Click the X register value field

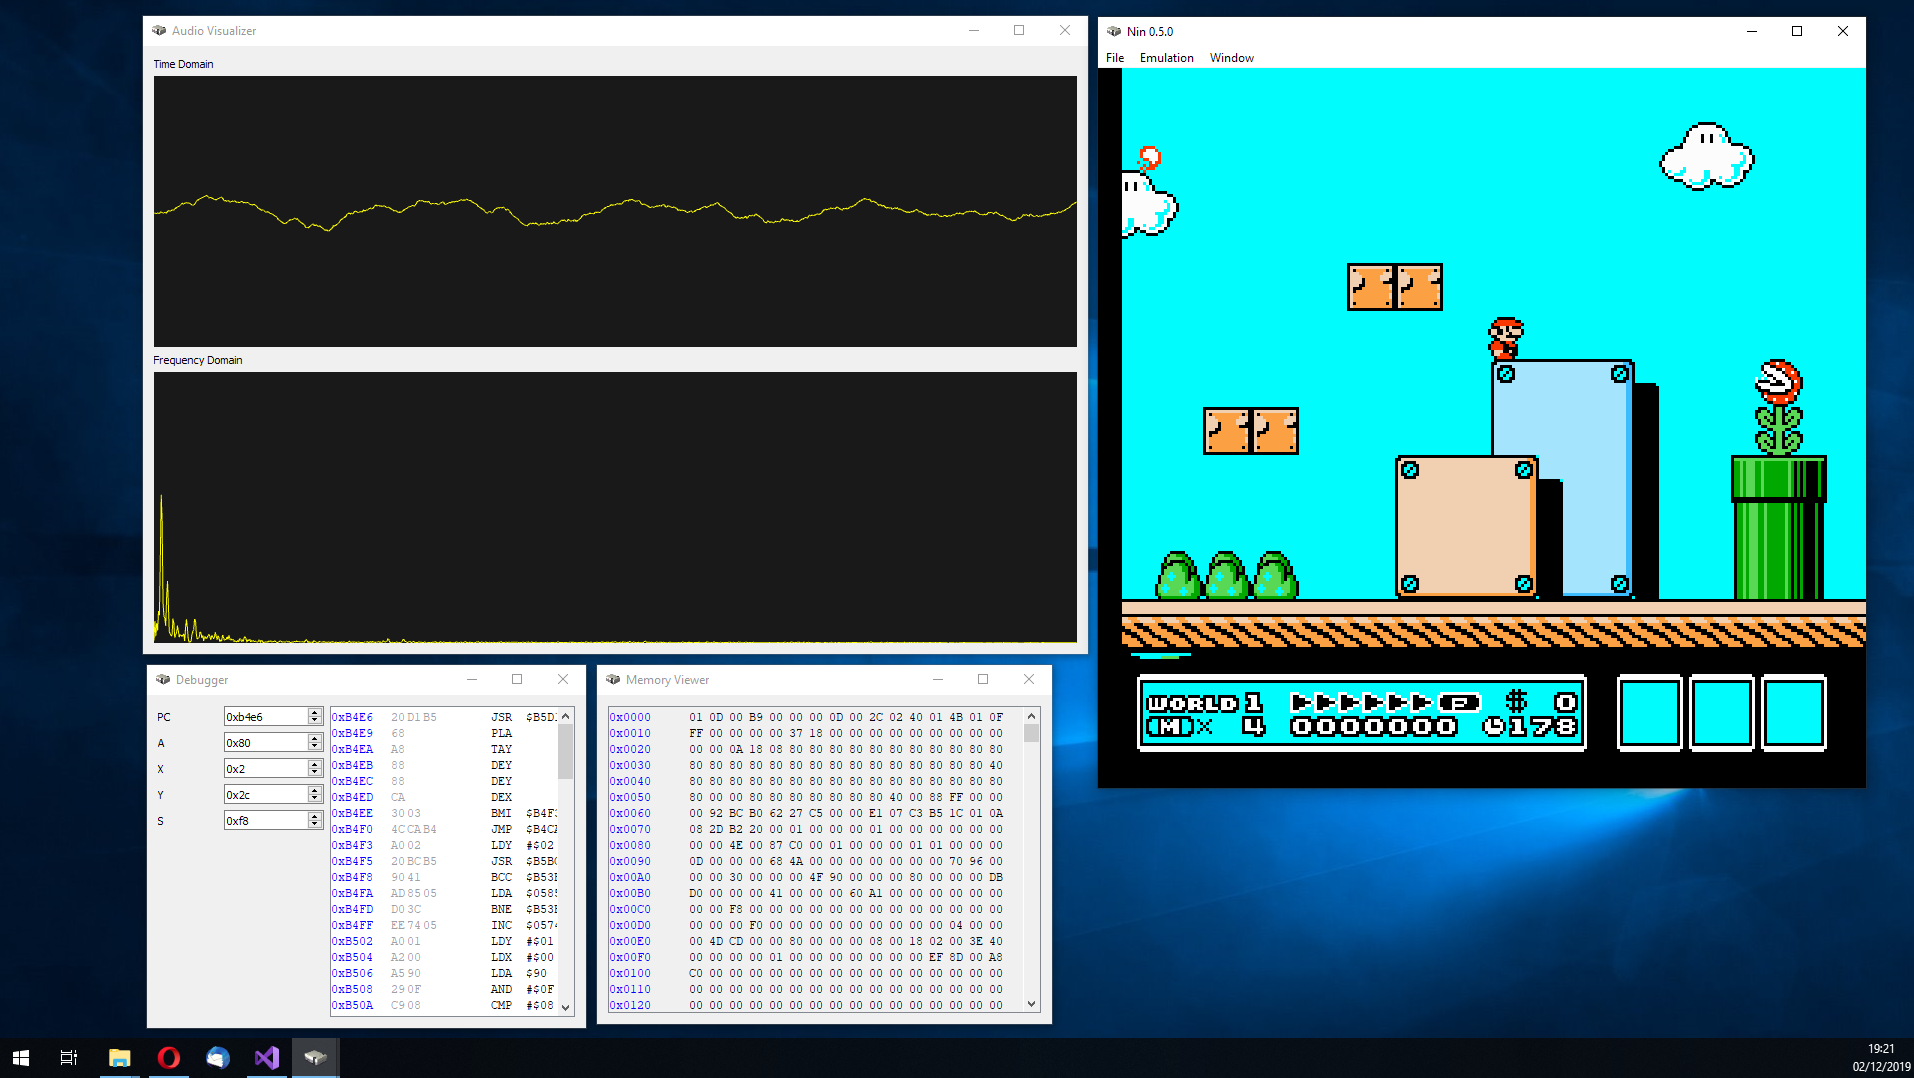[x=265, y=769]
